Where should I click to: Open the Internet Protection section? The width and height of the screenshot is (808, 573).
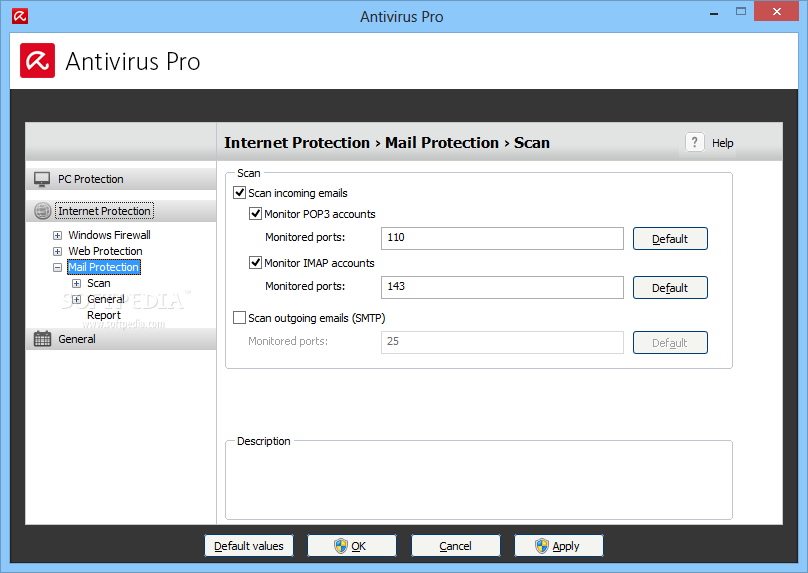coord(121,211)
